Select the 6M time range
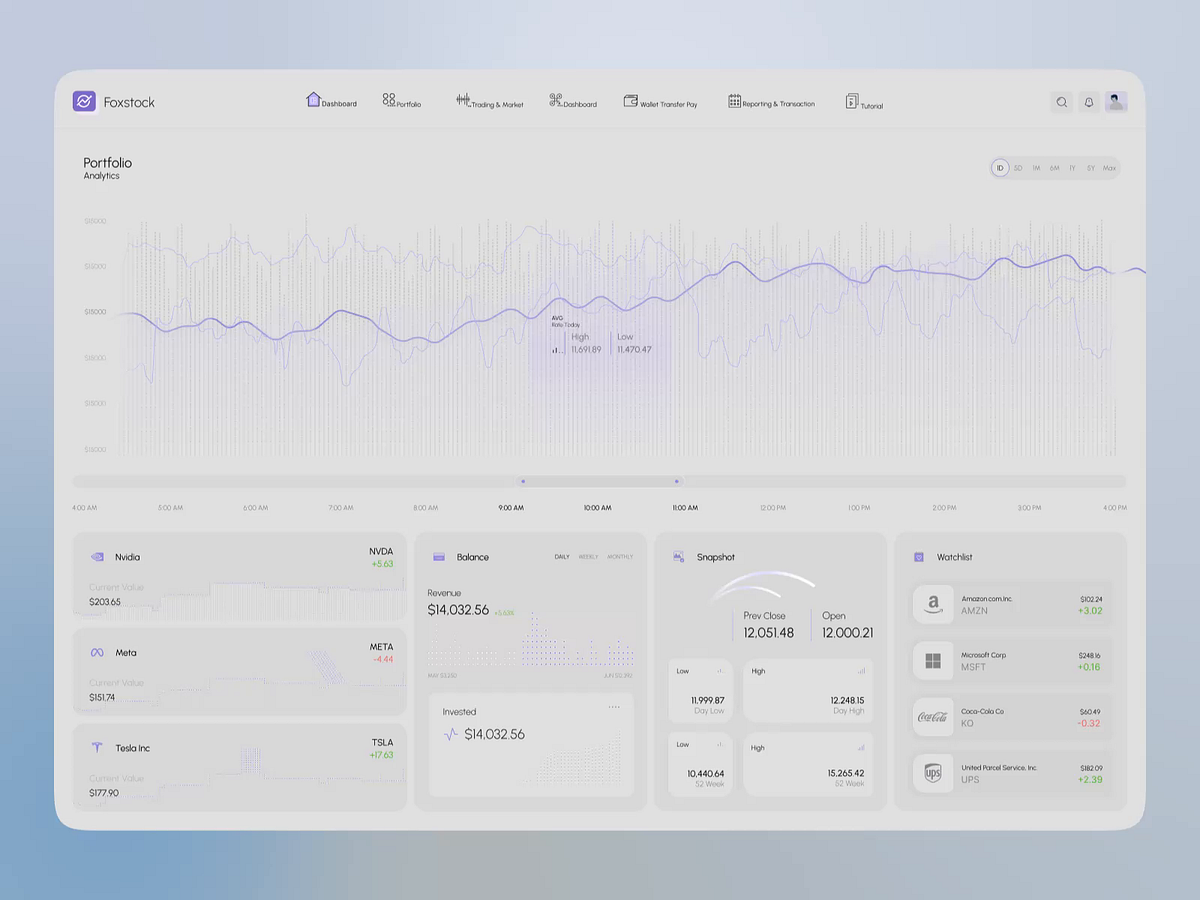 pyautogui.click(x=1054, y=168)
